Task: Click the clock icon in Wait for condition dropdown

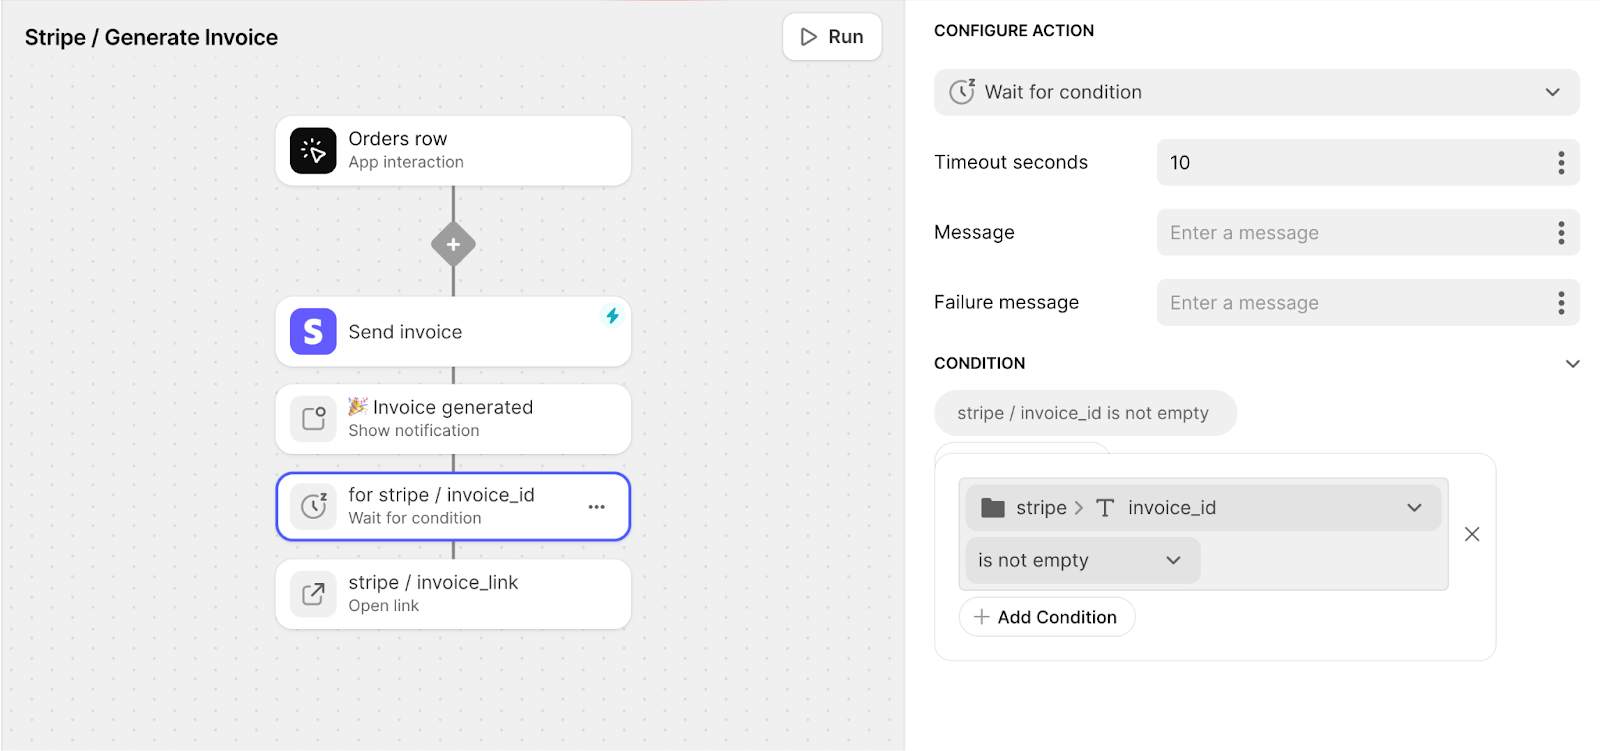Action: [962, 91]
